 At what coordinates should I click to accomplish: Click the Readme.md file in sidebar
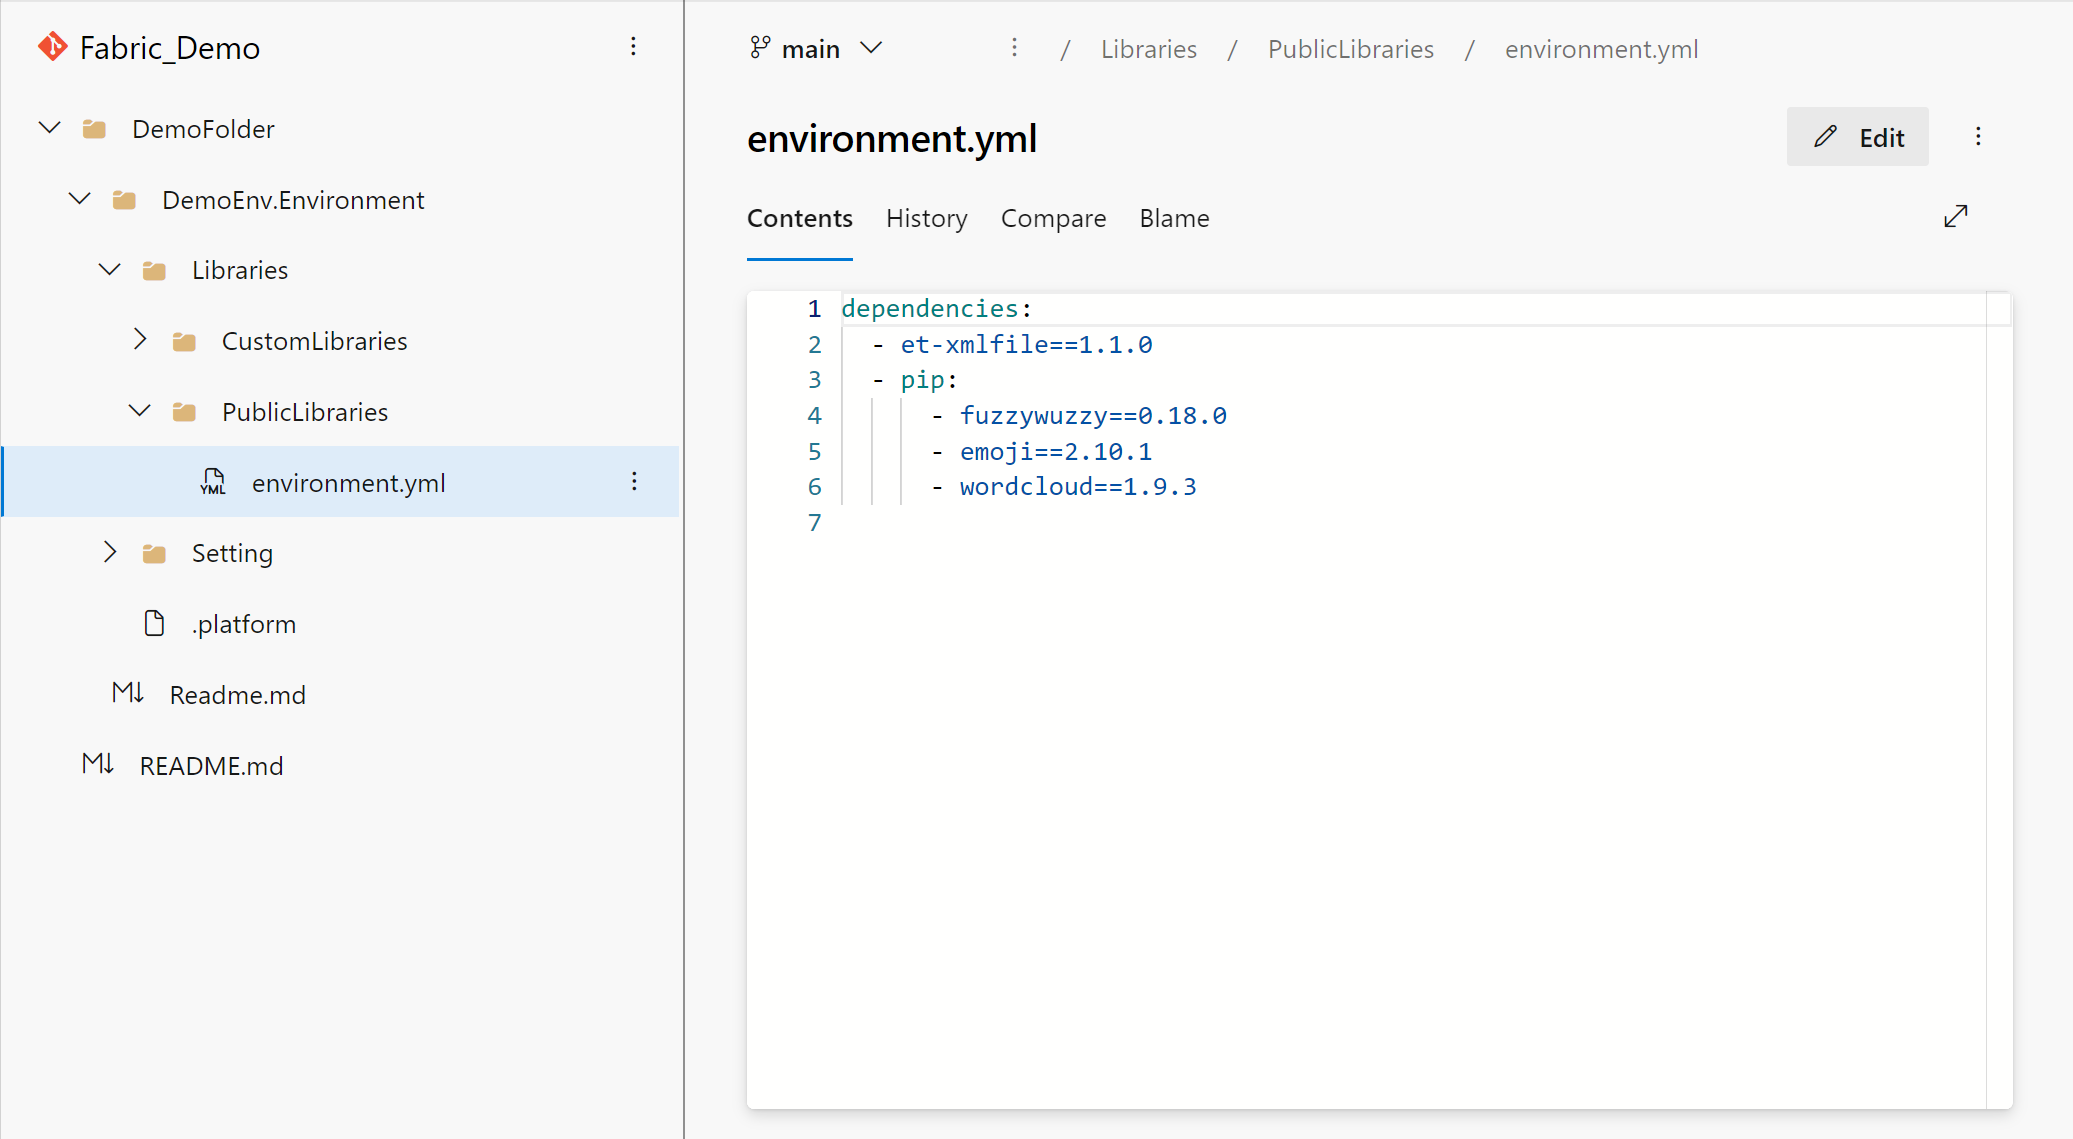237,693
